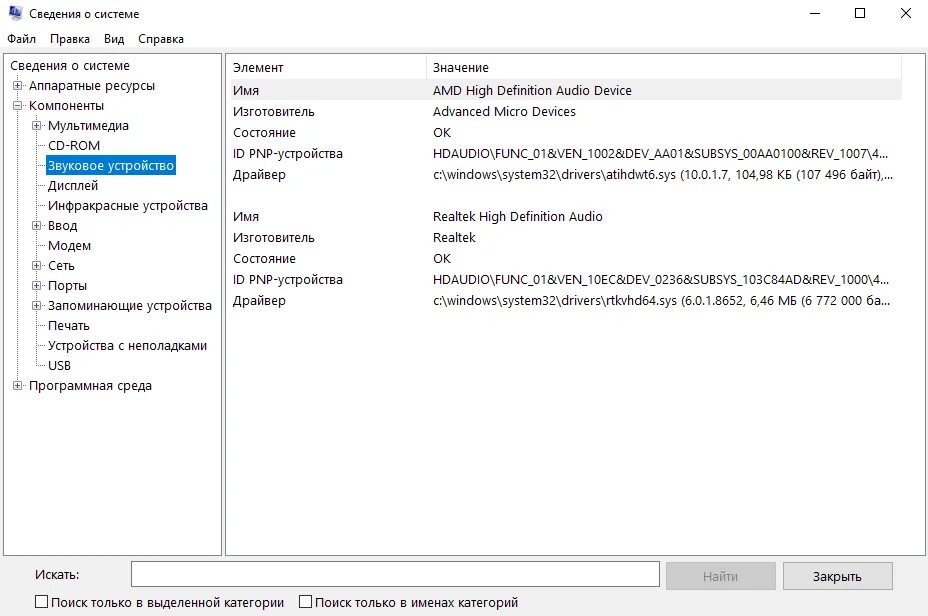Image resolution: width=928 pixels, height=616 pixels.
Task: Select Программная среда tree item
Action: pyautogui.click(x=90, y=386)
